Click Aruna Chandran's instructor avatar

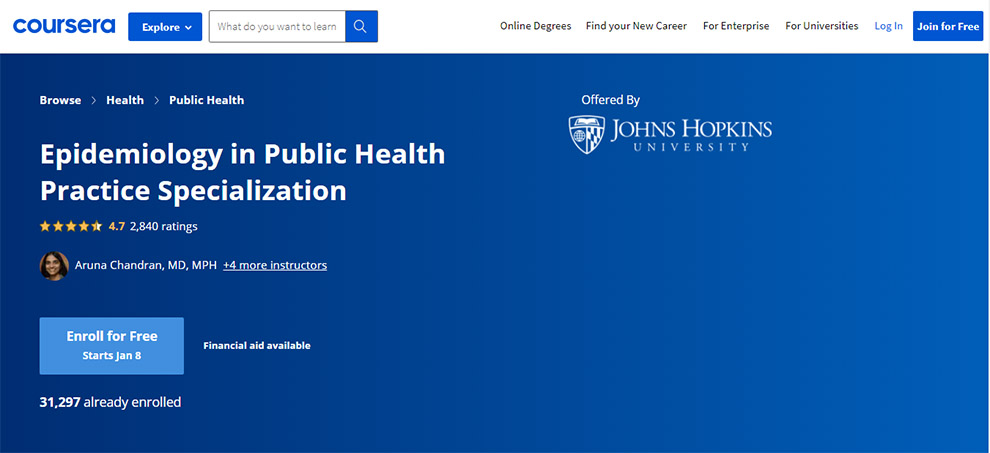coord(54,265)
